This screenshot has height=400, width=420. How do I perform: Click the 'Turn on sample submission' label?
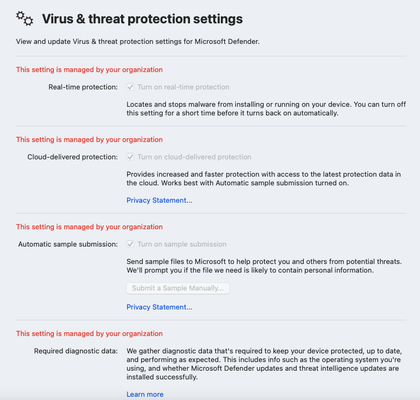point(182,244)
